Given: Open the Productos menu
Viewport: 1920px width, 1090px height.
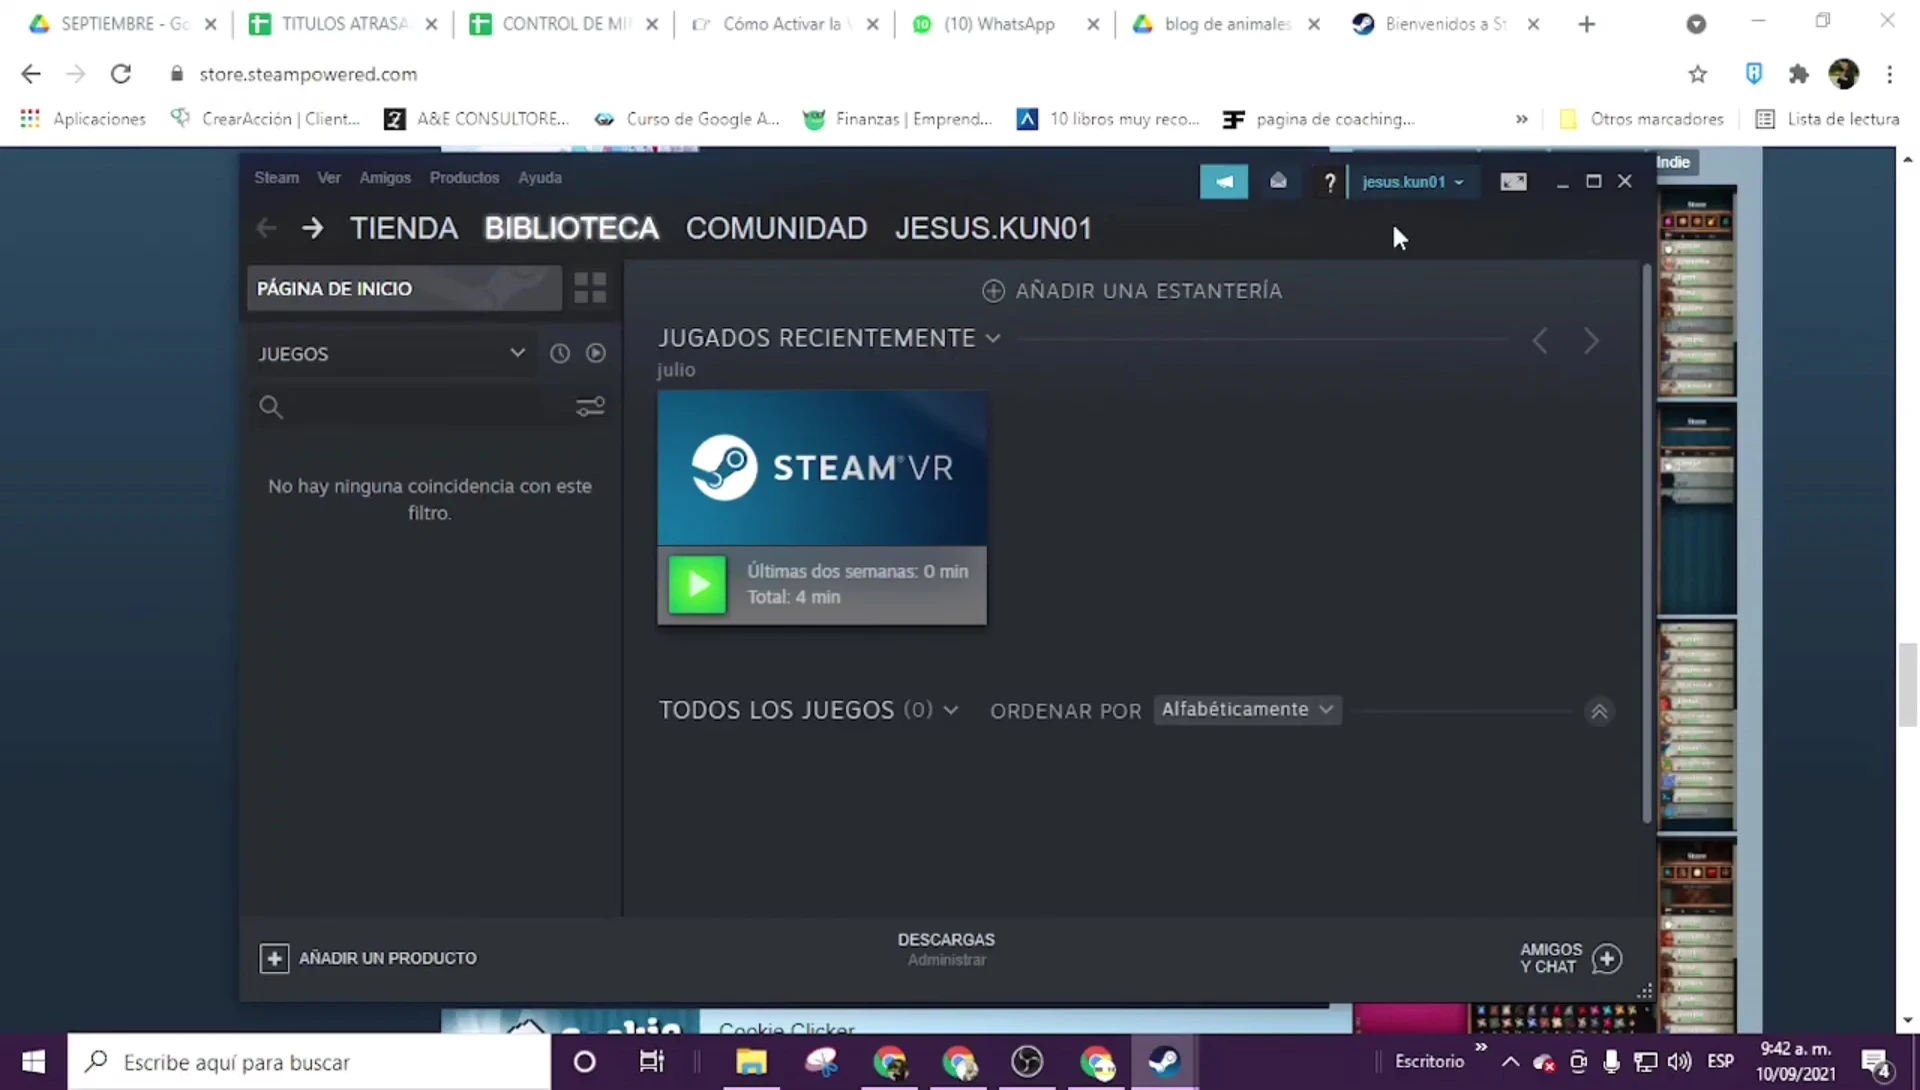Looking at the screenshot, I should coord(464,177).
